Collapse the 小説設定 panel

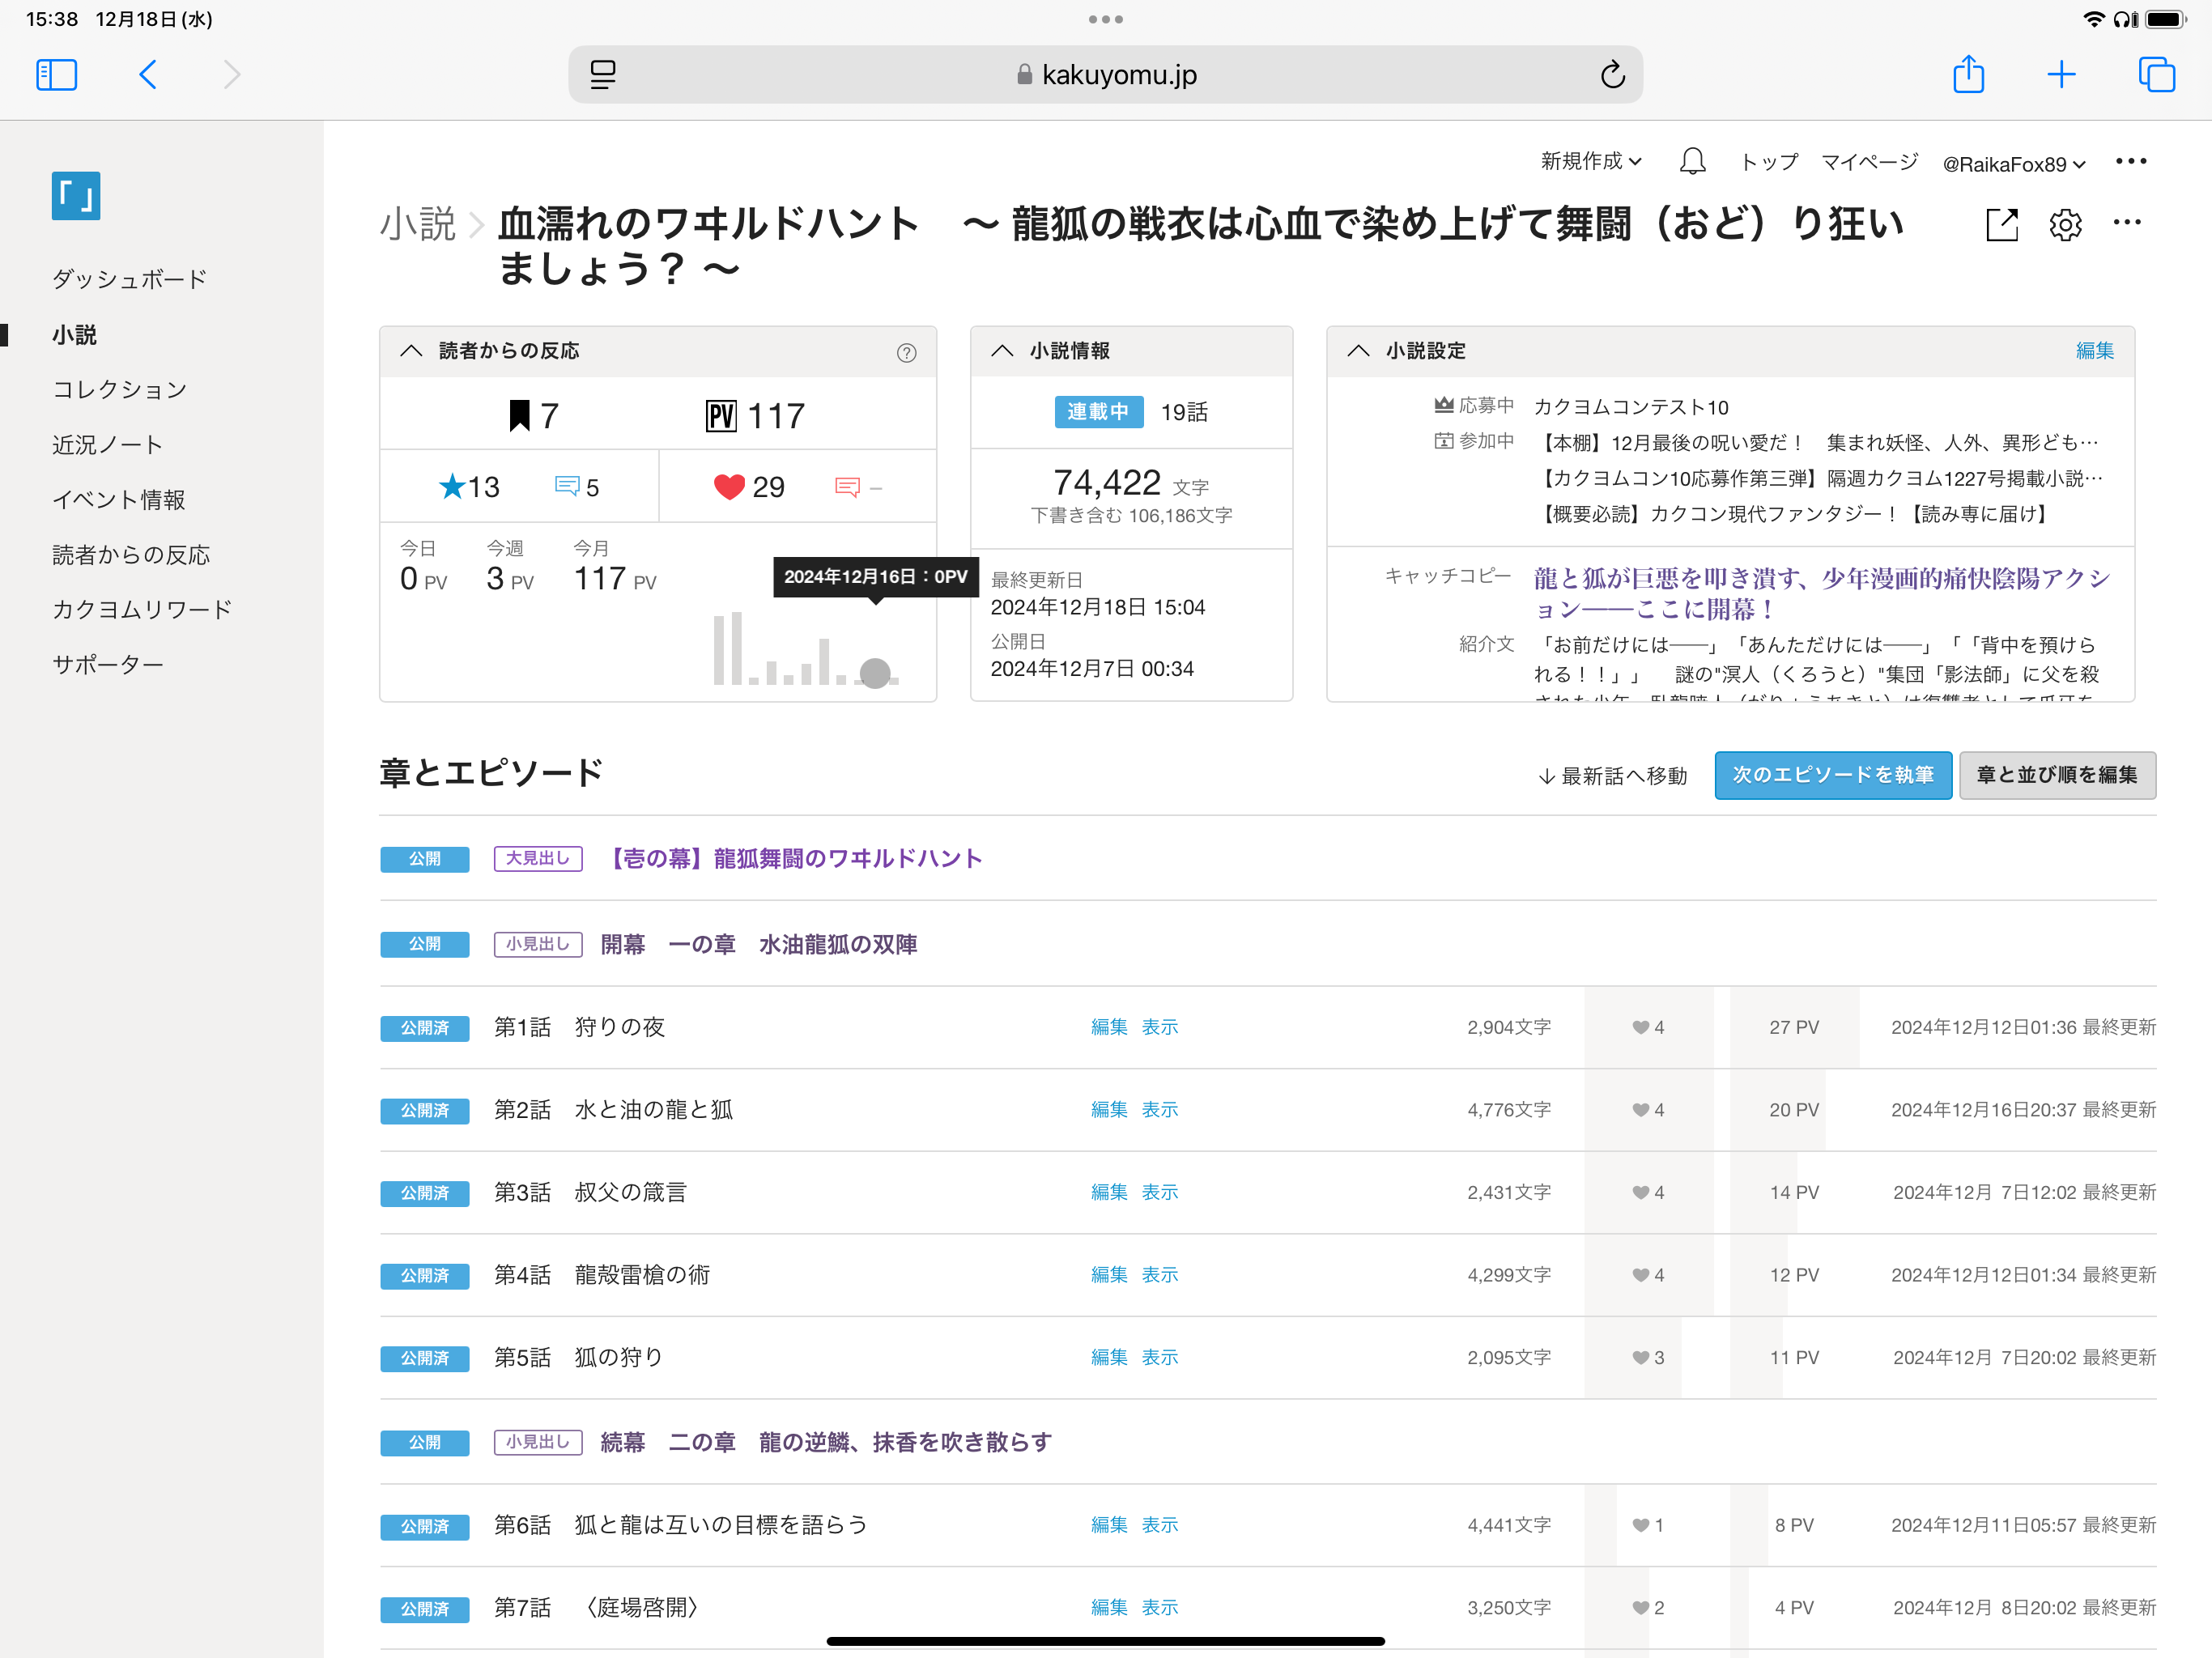pos(1358,351)
